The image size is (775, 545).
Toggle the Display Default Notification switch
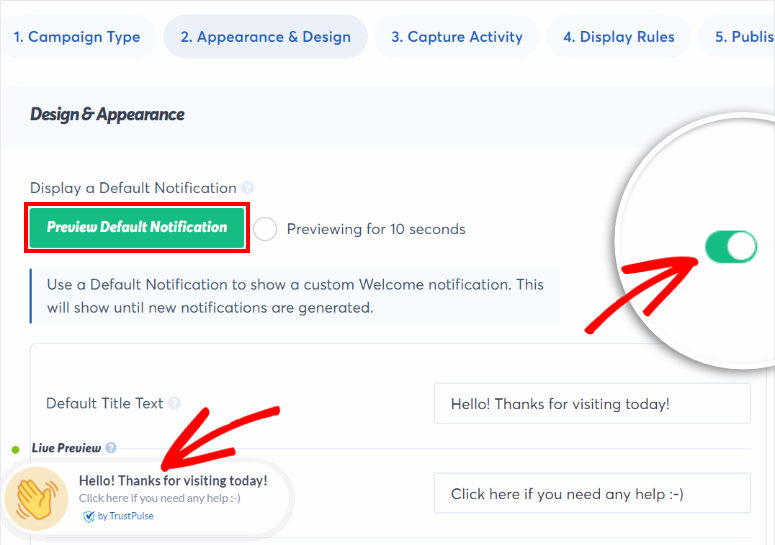(x=731, y=247)
